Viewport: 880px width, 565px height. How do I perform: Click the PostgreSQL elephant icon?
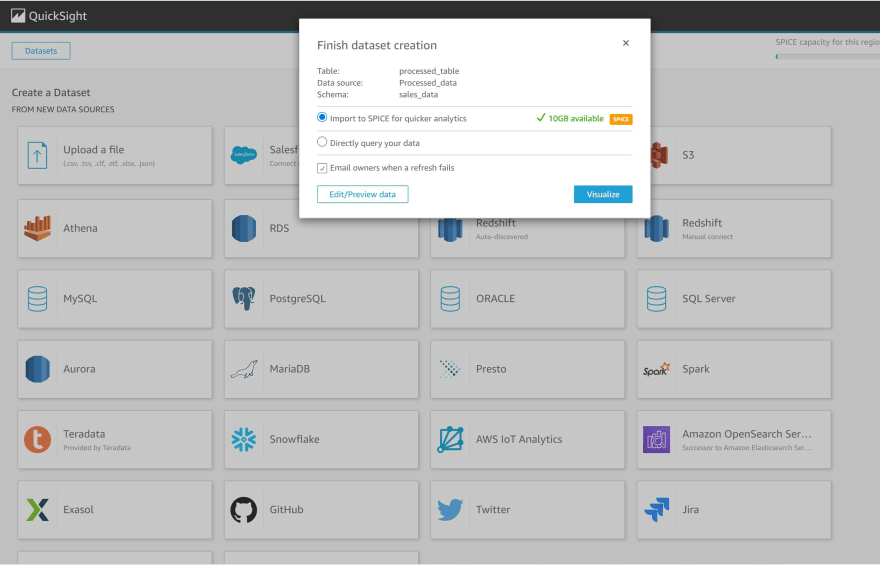coord(244,299)
